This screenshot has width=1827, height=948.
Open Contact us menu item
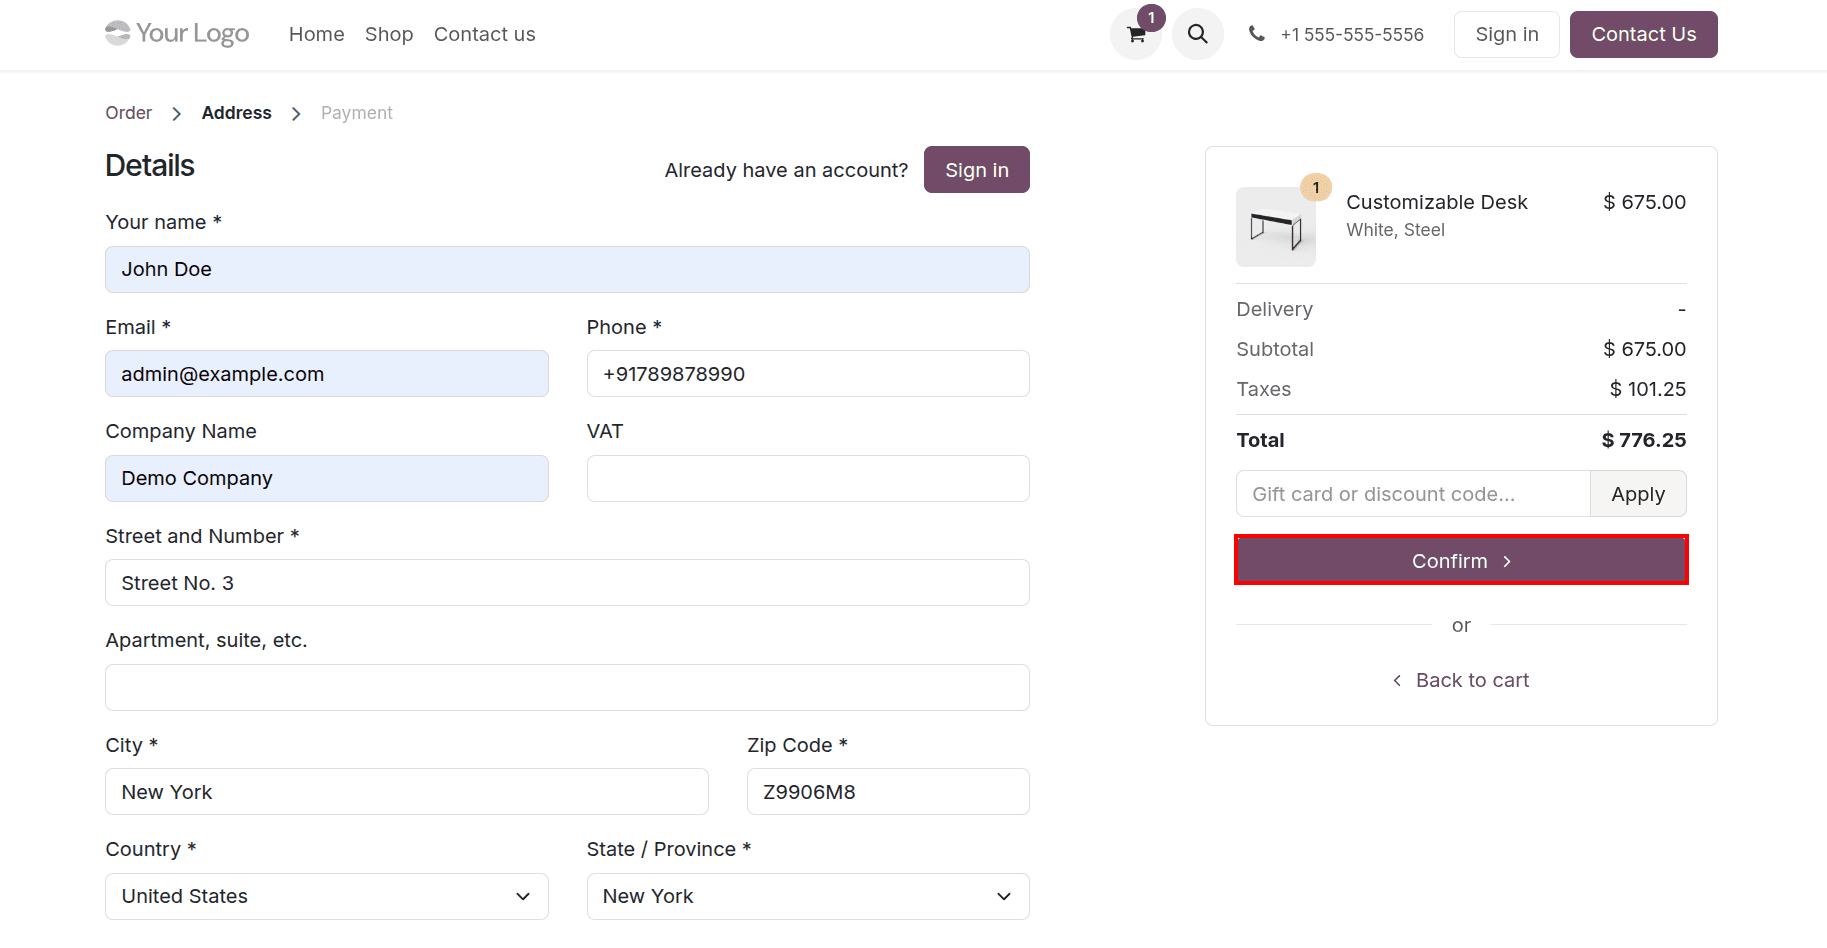[x=484, y=34]
